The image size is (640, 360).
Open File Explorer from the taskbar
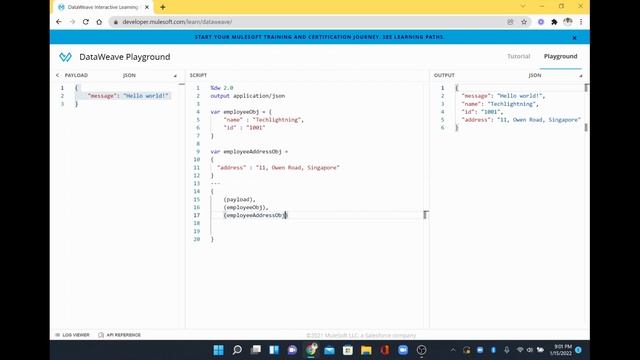coord(366,350)
